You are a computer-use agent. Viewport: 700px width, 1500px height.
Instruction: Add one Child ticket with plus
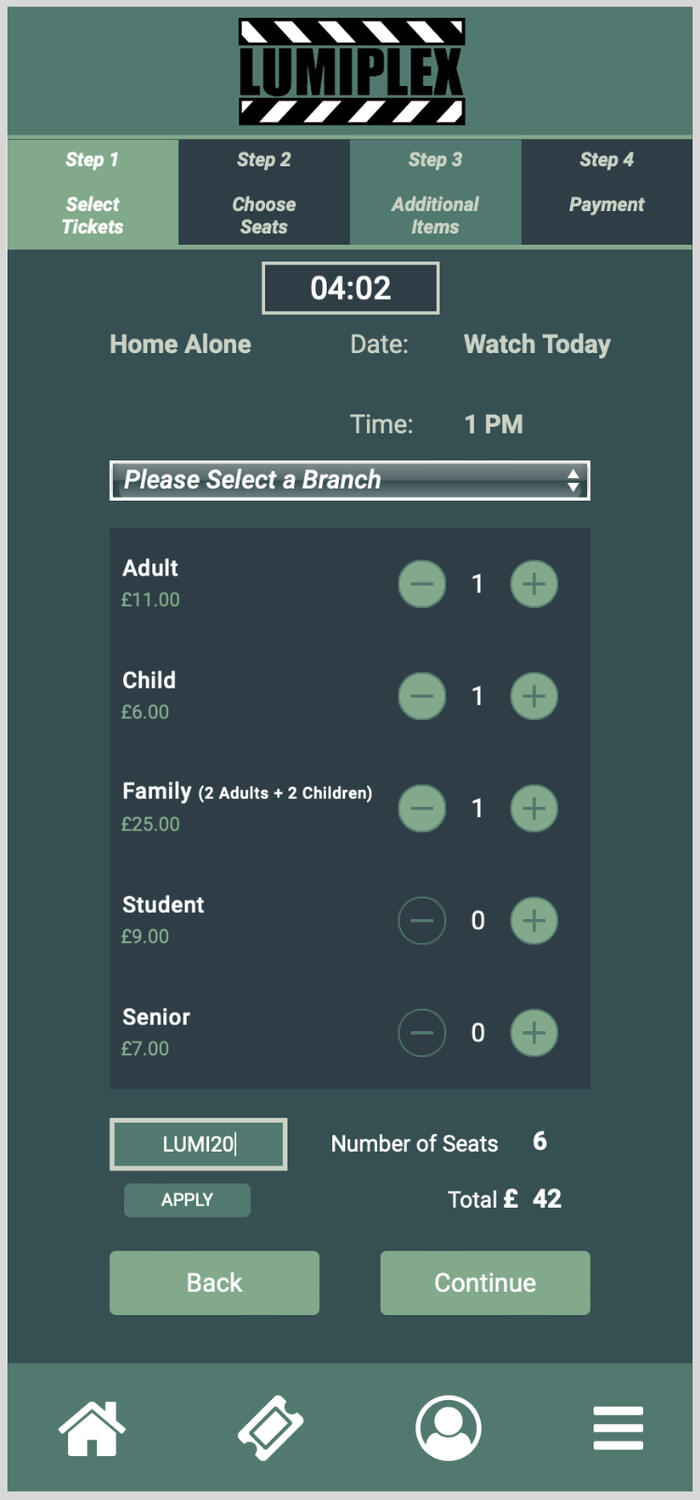[x=534, y=696]
